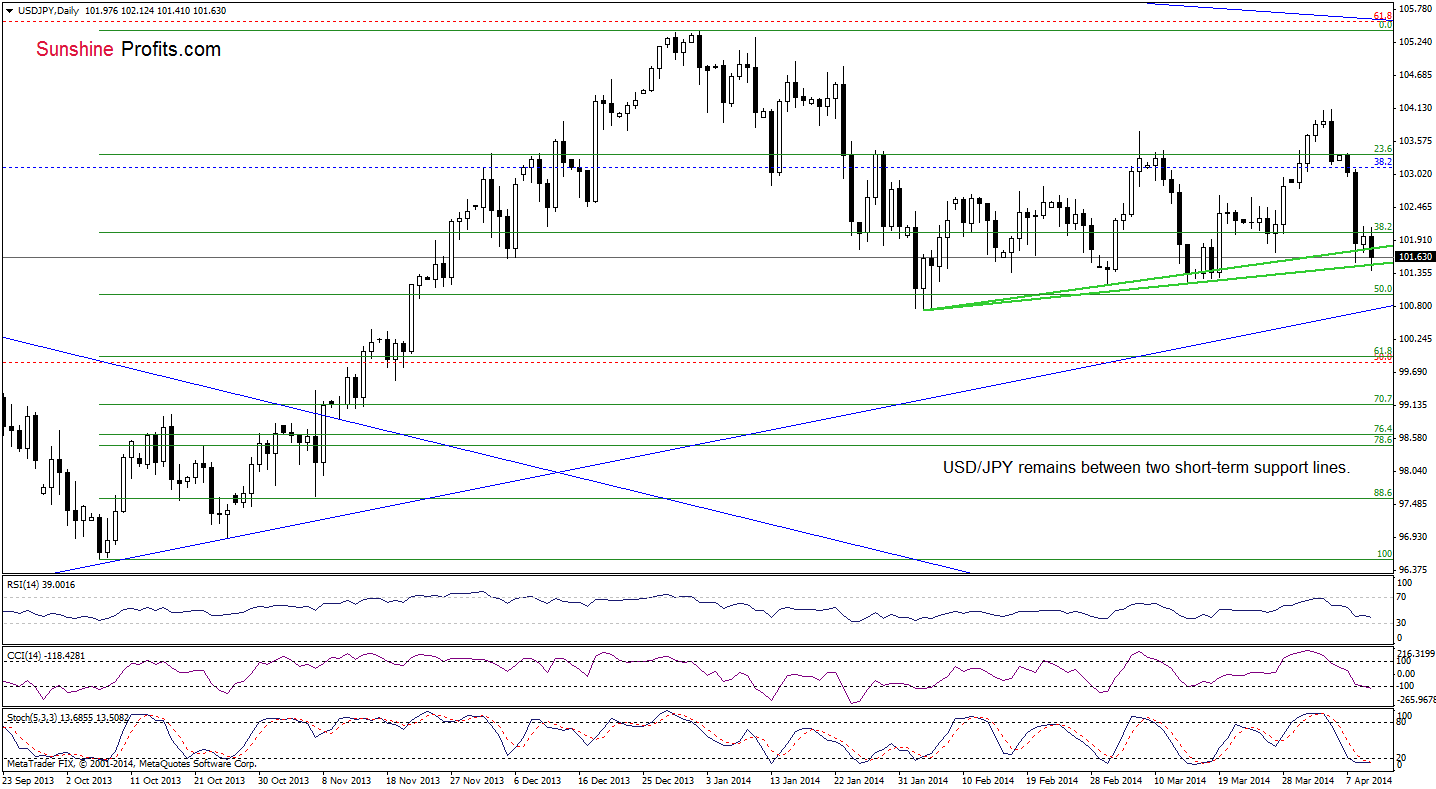
Task: Click the Sunshine Profits.com logo text
Action: pyautogui.click(x=129, y=49)
